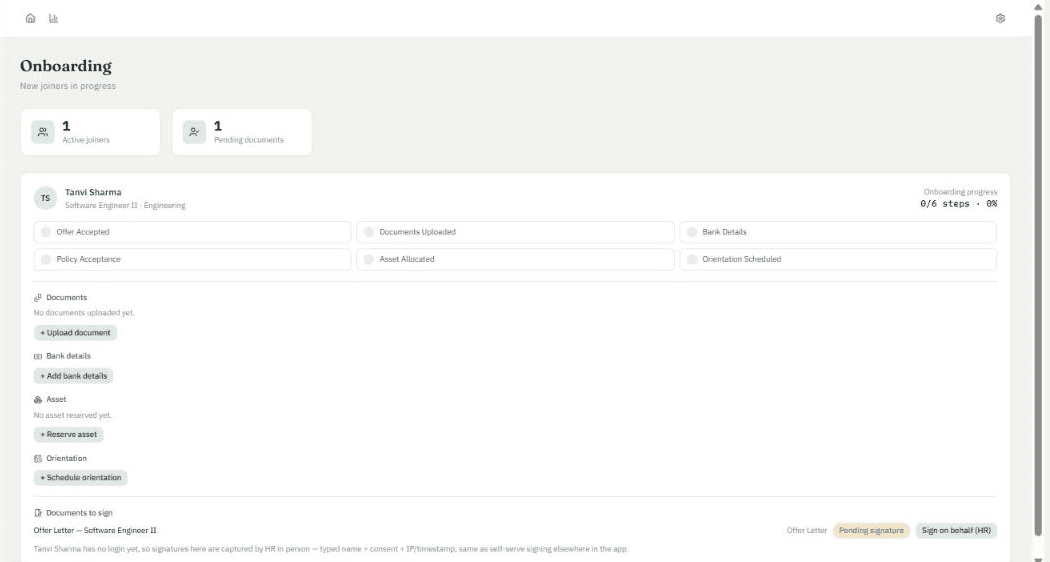Toggle the Bank Details step
The image size is (1050, 562).
click(x=838, y=232)
